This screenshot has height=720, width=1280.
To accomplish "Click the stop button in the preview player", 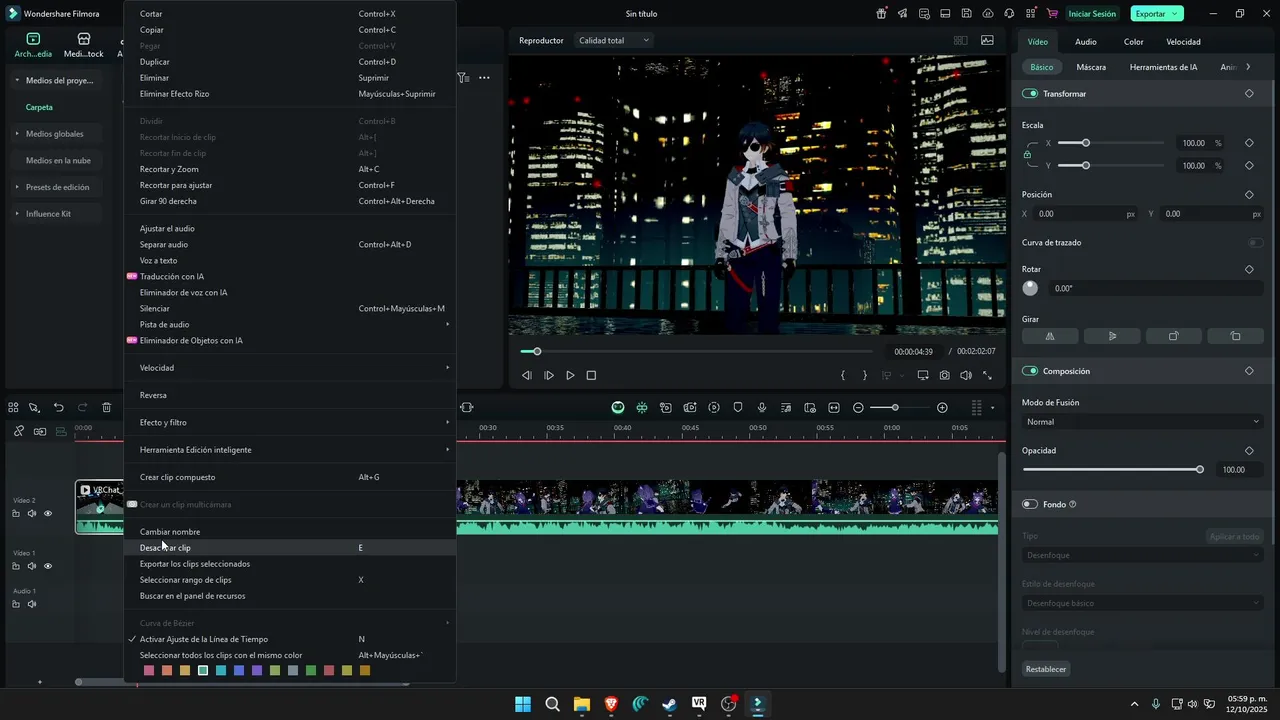I will tap(591, 376).
